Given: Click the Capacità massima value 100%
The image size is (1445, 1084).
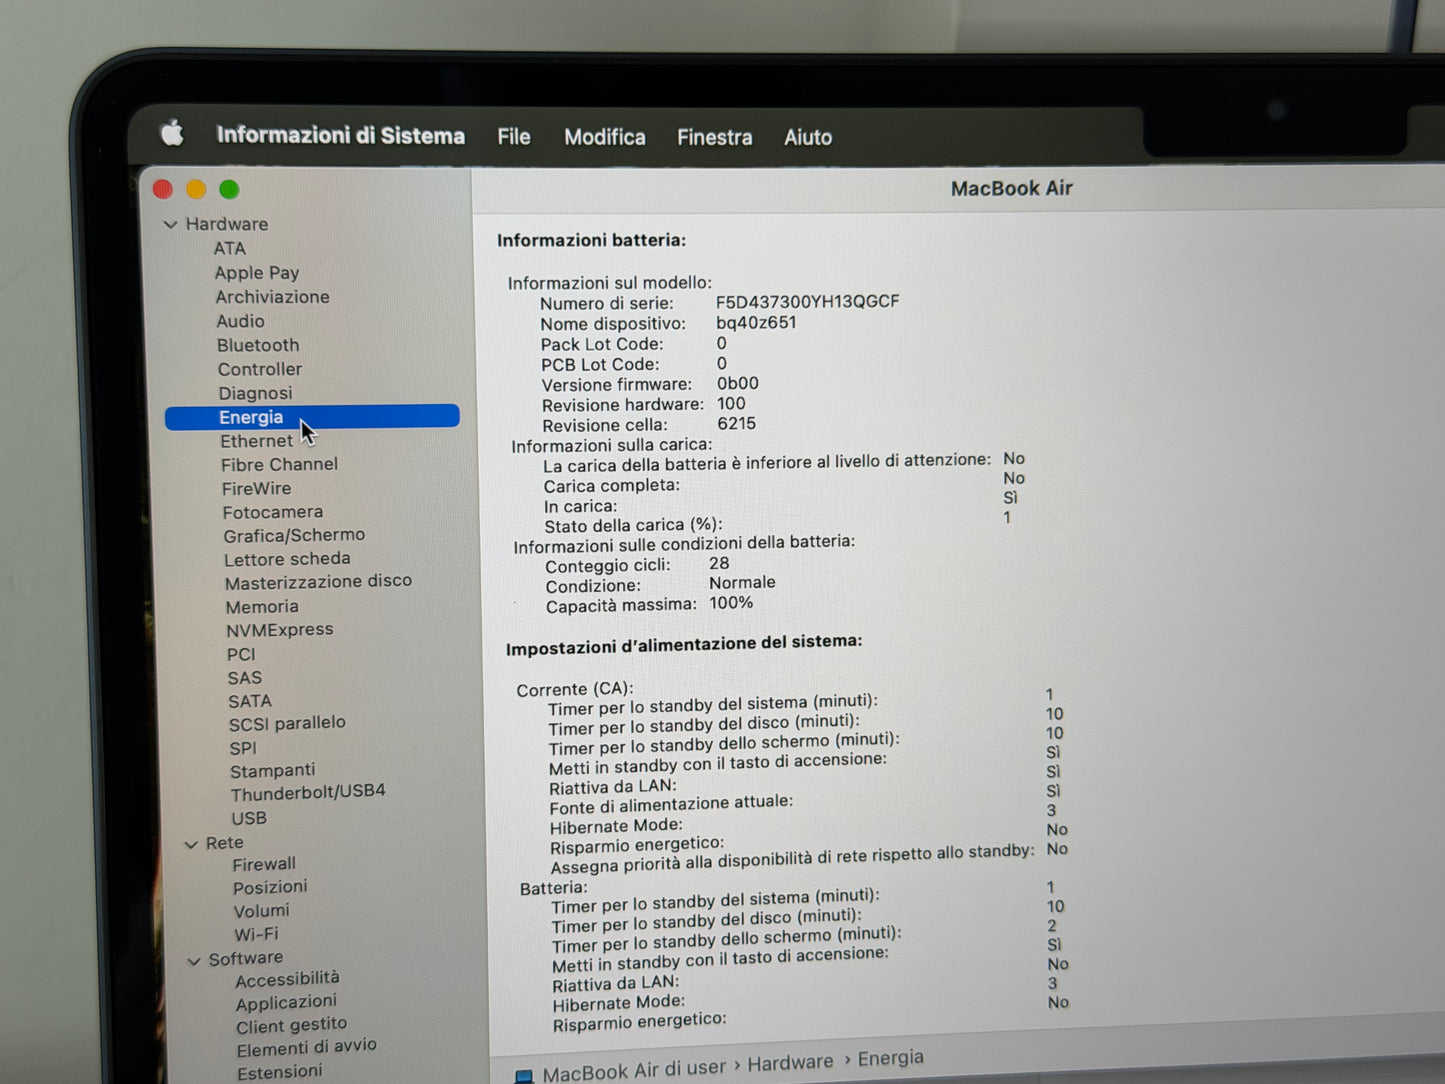Looking at the screenshot, I should 731,603.
